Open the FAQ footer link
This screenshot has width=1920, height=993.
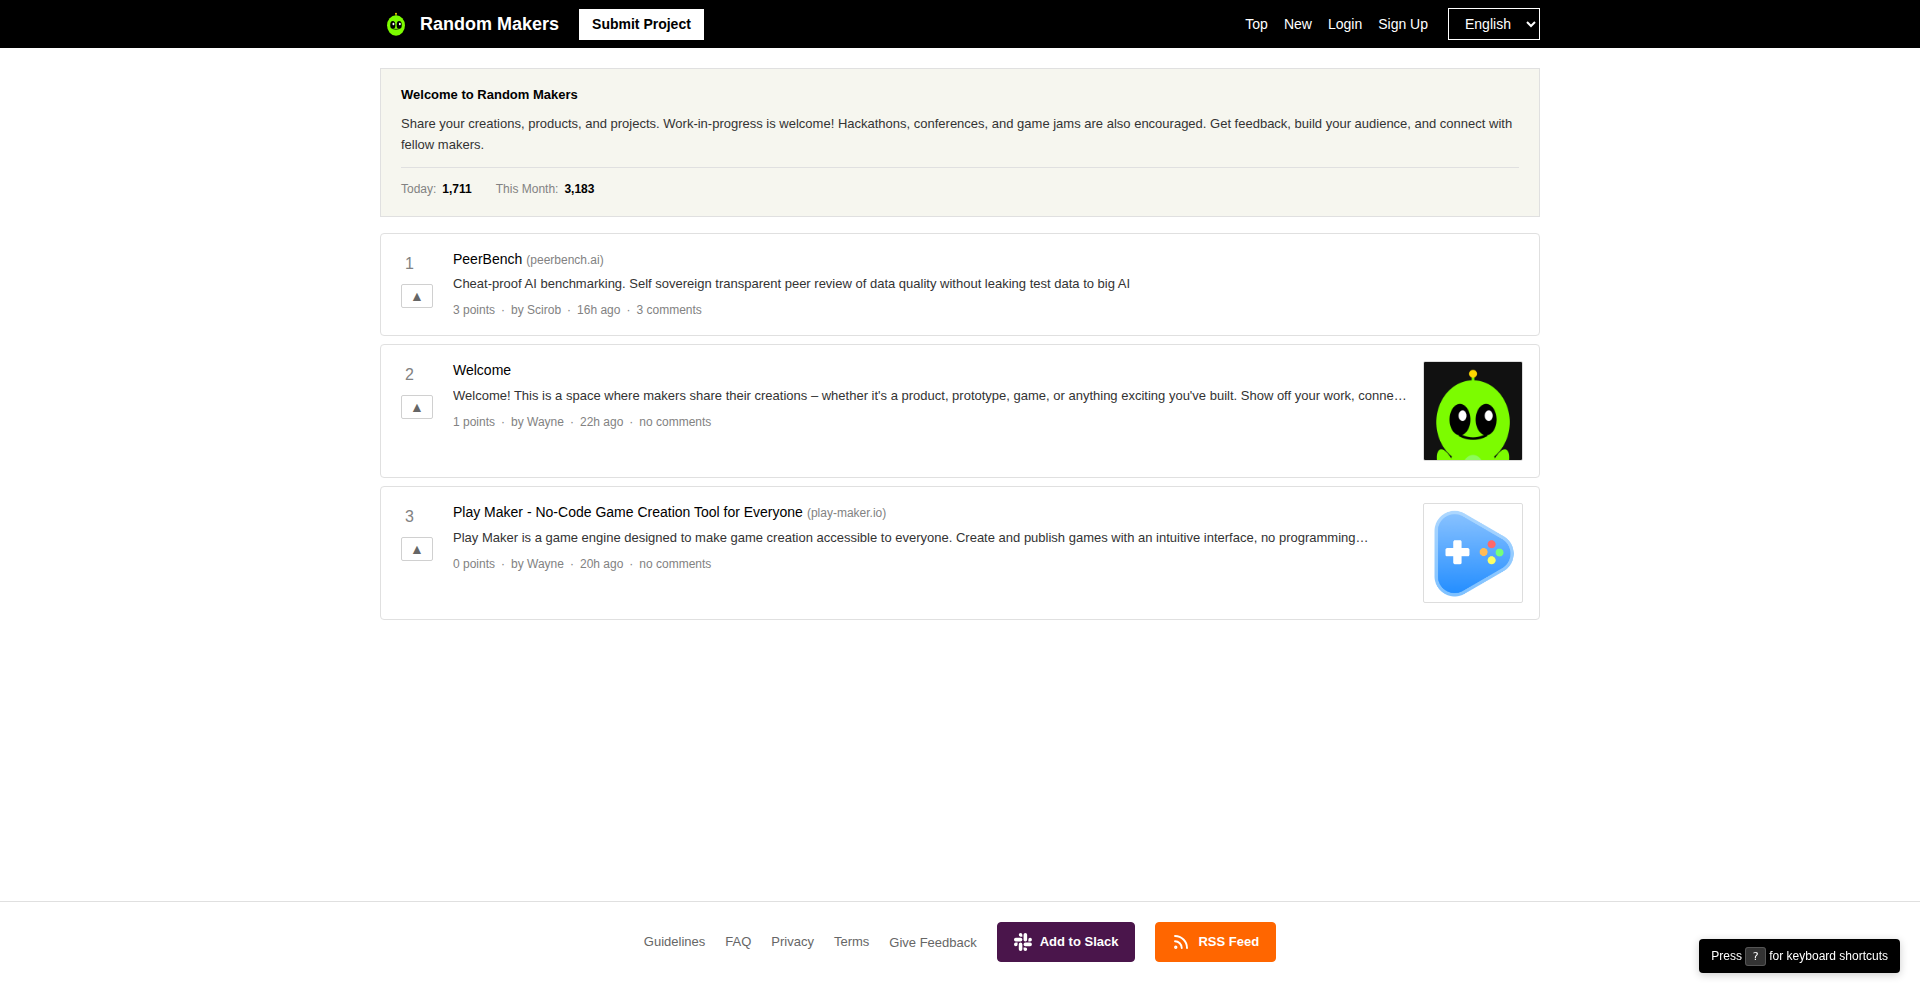coord(738,942)
